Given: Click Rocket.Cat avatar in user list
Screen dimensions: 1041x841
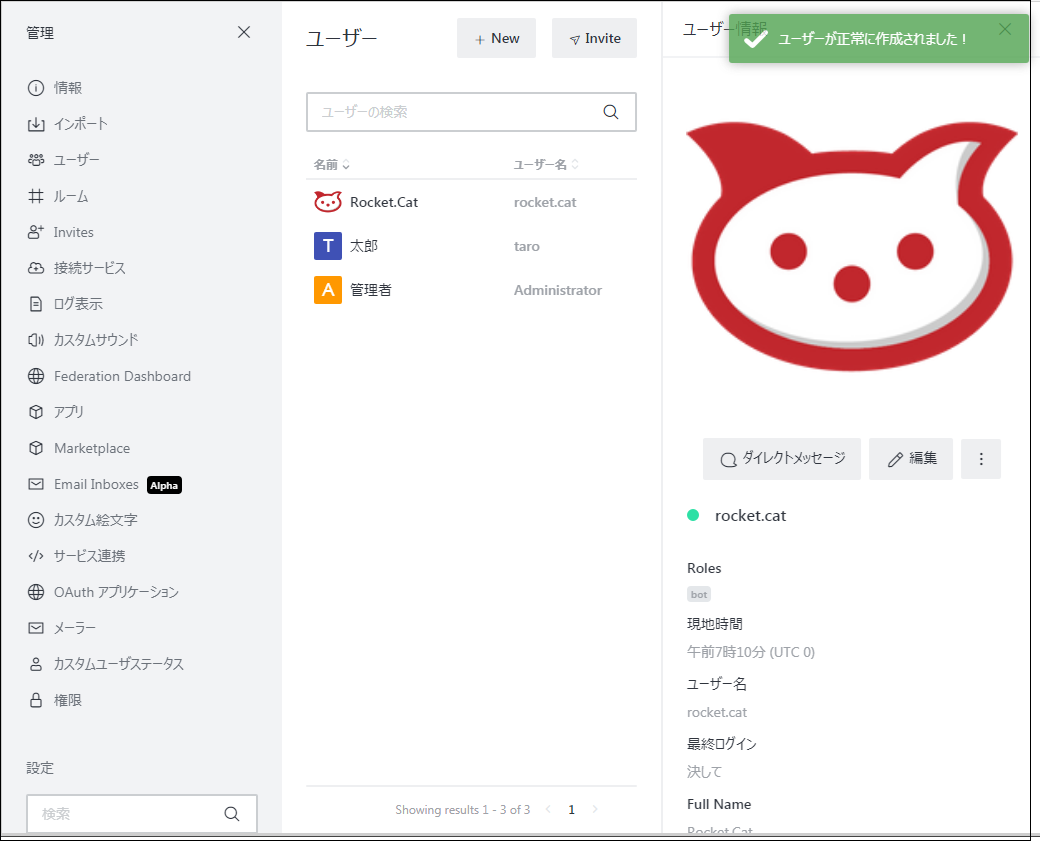Looking at the screenshot, I should 328,202.
